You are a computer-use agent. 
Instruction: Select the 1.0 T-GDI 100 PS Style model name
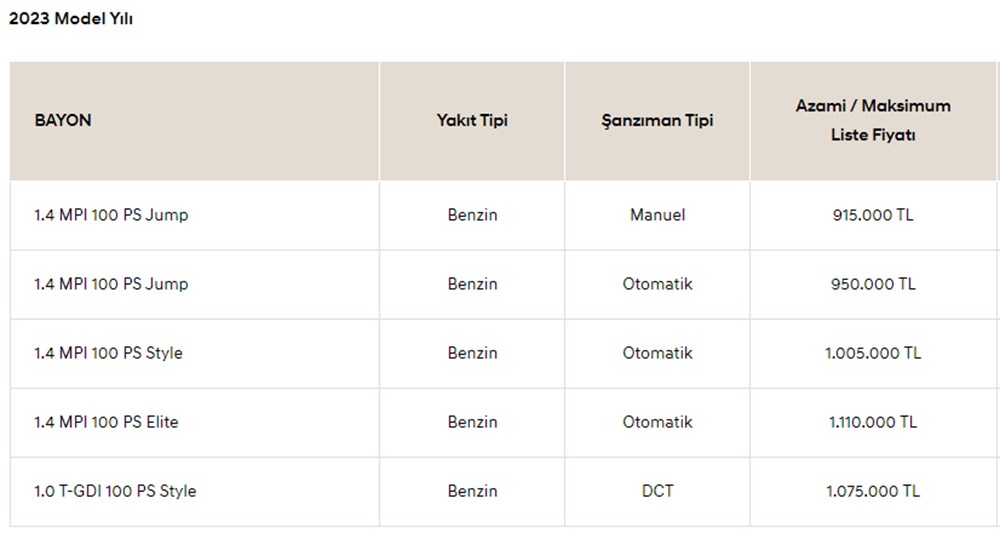tap(115, 491)
